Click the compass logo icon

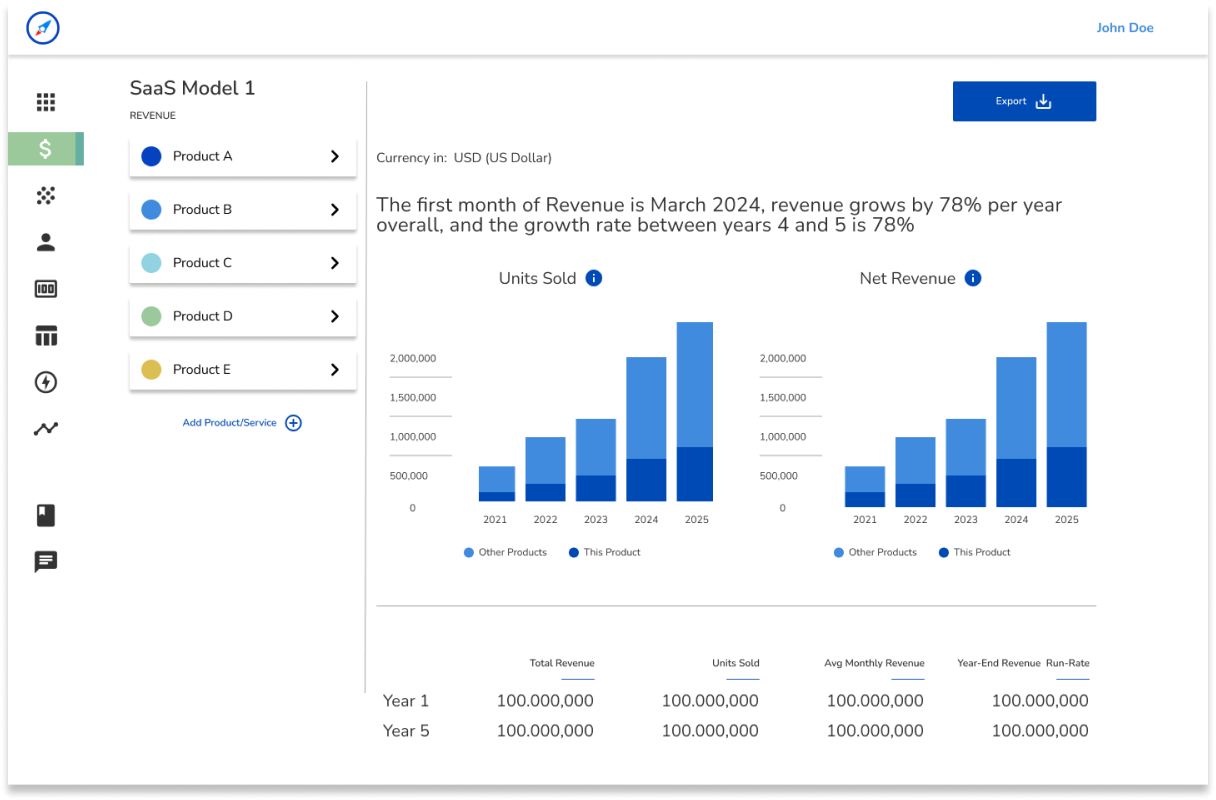coord(43,28)
